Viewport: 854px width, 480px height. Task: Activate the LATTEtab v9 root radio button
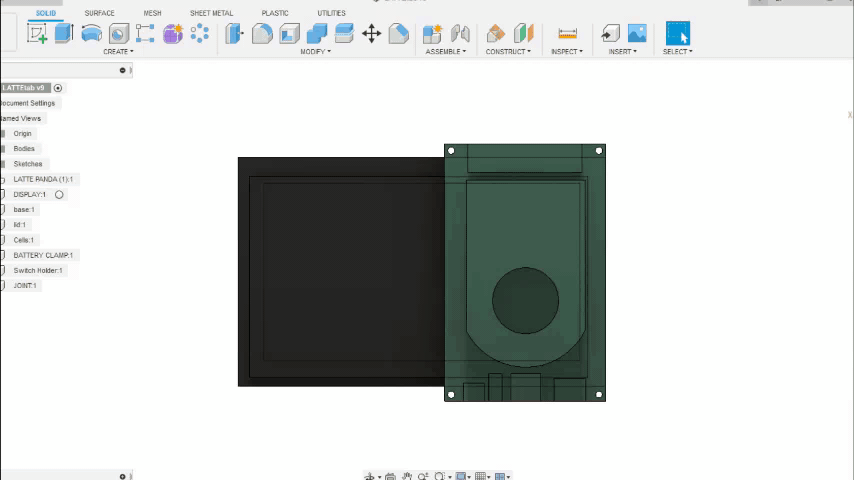(58, 88)
